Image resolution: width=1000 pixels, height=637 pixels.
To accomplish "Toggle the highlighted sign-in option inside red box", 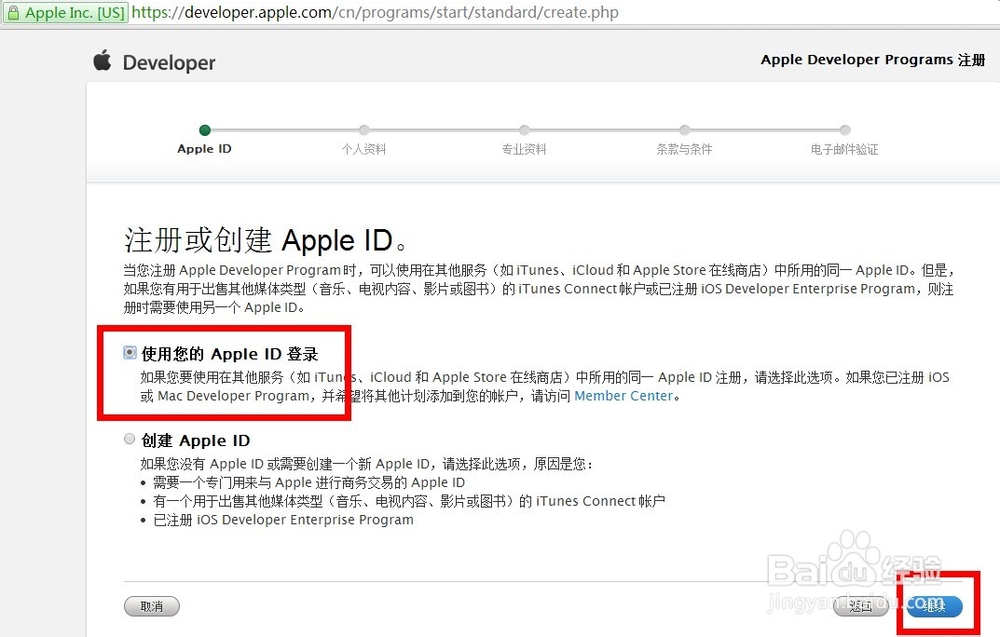I will pos(129,351).
